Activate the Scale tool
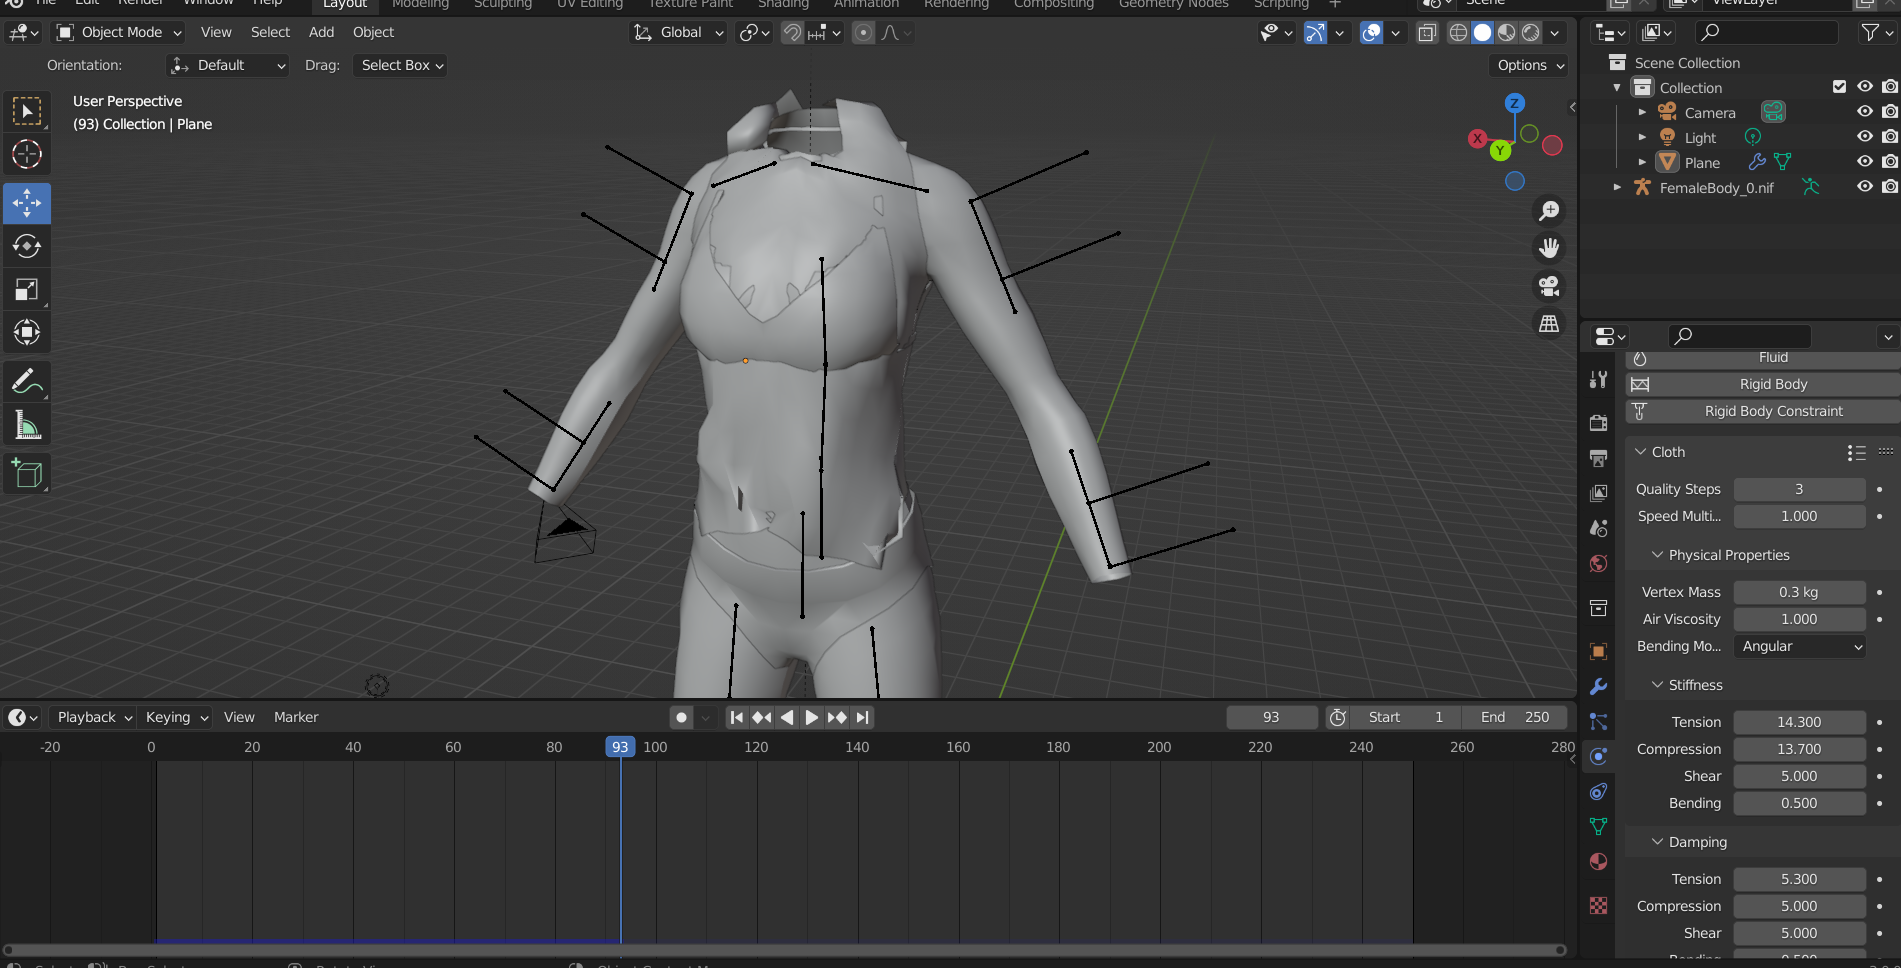This screenshot has height=968, width=1901. 27,290
